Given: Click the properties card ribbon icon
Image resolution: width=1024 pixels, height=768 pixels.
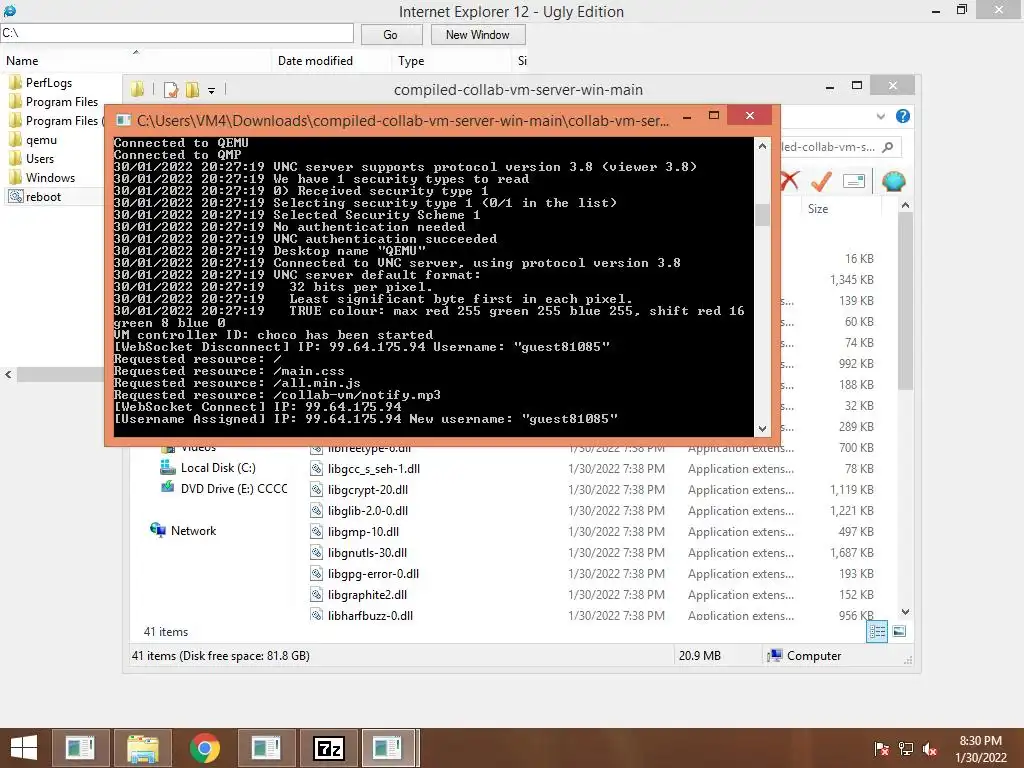Looking at the screenshot, I should [854, 181].
